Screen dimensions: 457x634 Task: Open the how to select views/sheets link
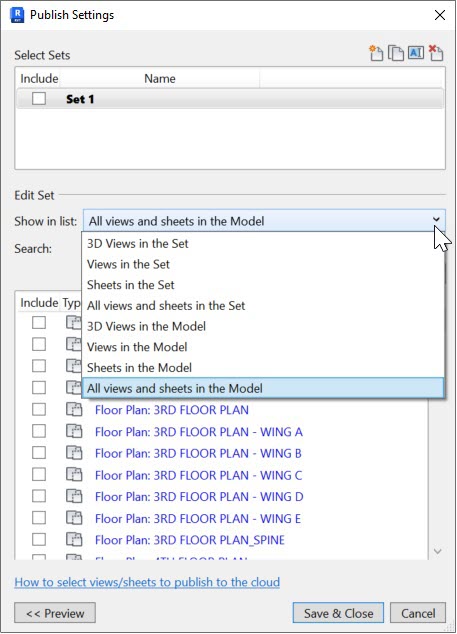pyautogui.click(x=147, y=582)
